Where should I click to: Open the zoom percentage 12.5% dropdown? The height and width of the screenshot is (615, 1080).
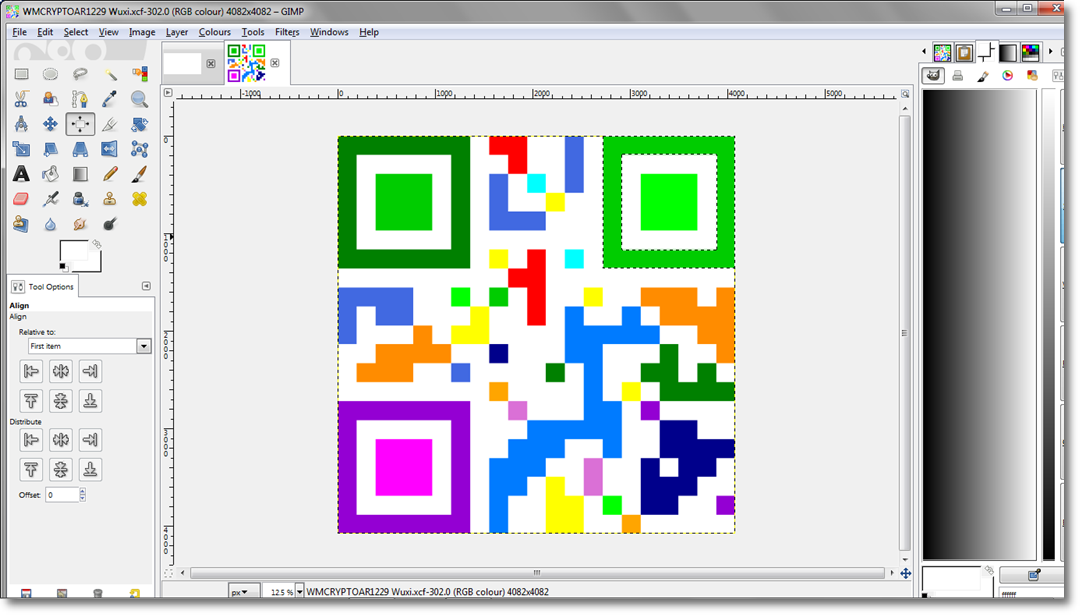[300, 592]
